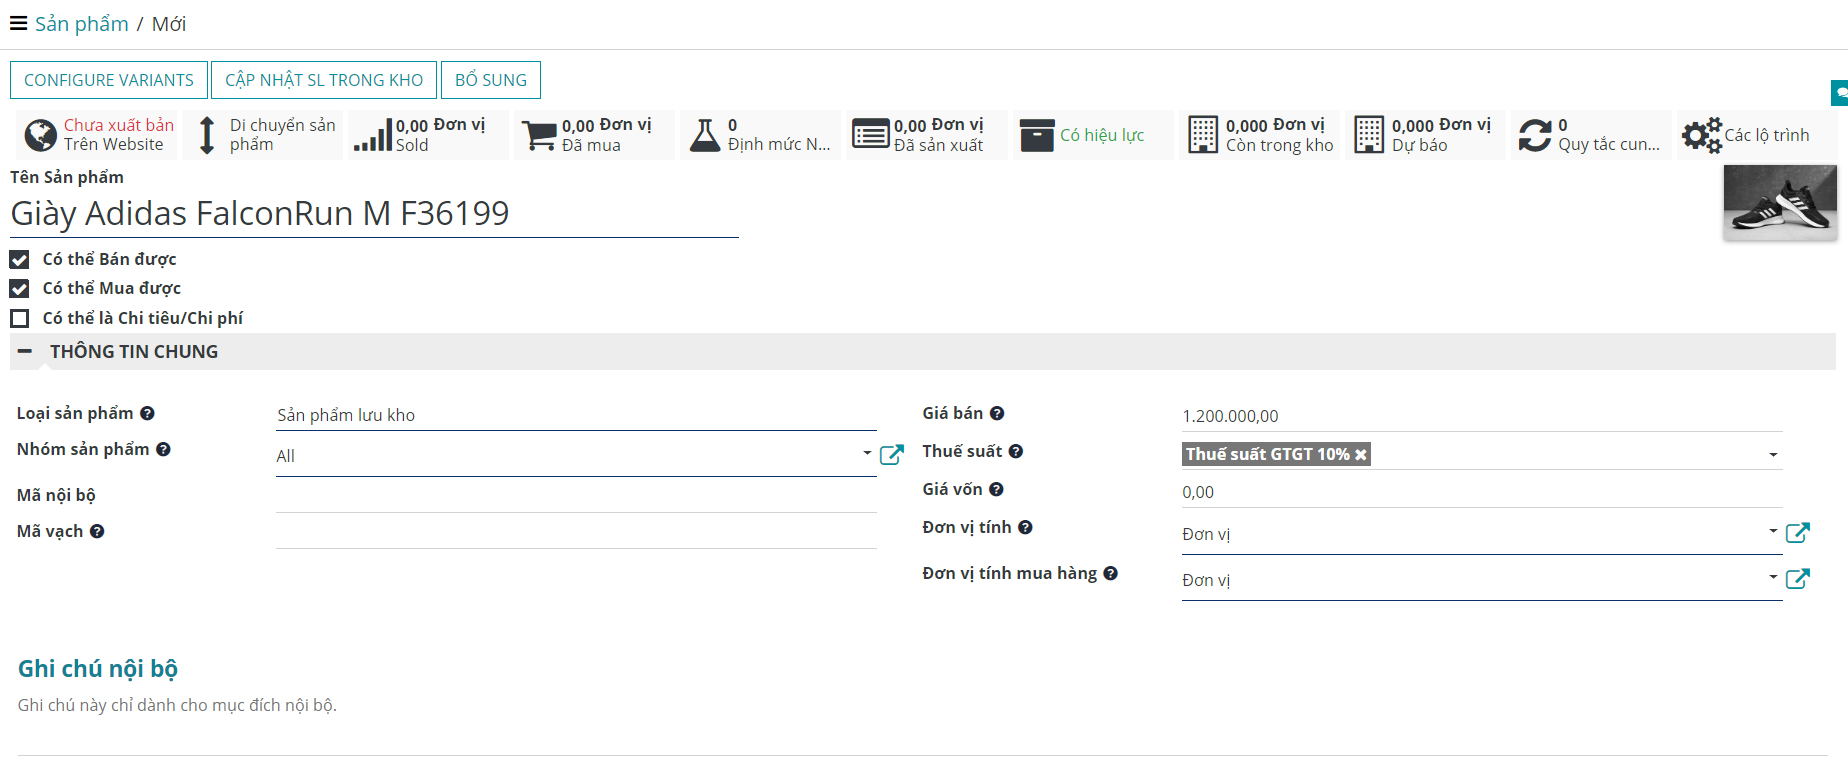Click CẬP NHẬT SL TRONG KHO button
This screenshot has width=1848, height=765.
[324, 80]
